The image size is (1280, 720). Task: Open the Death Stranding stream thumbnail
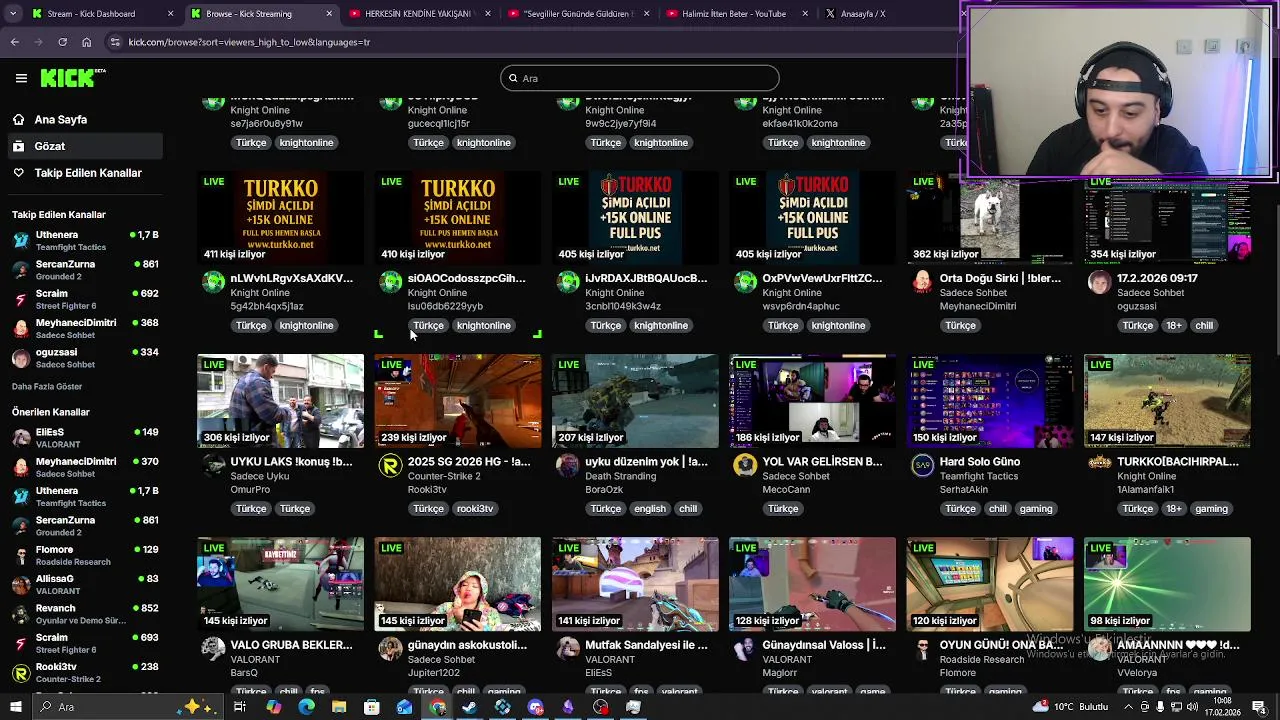(x=635, y=401)
